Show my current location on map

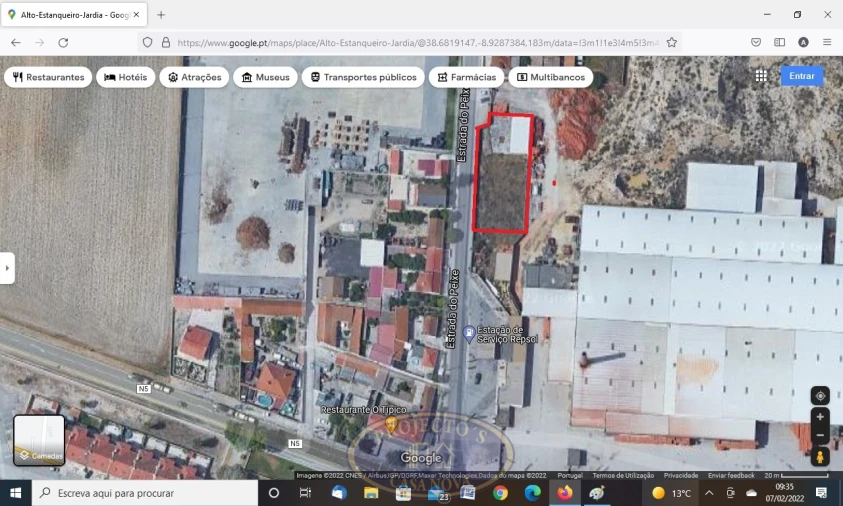pos(820,396)
